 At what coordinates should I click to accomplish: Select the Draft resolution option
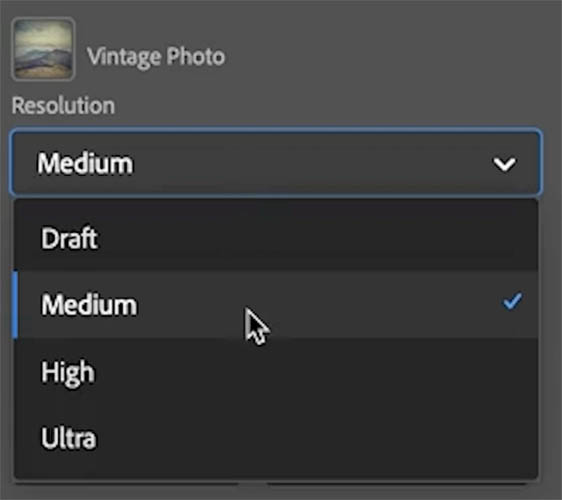coord(276,238)
